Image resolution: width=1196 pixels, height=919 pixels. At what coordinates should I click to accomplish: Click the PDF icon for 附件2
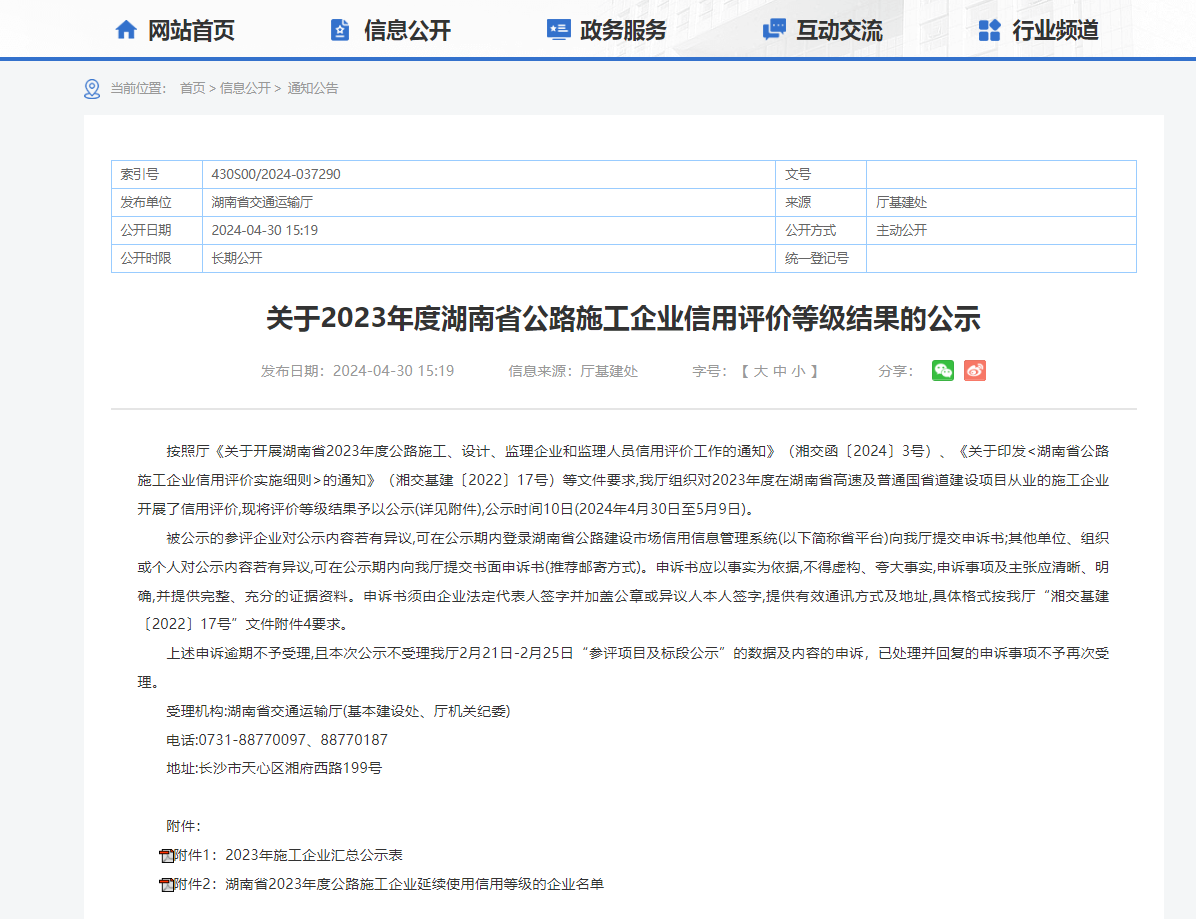click(x=167, y=885)
